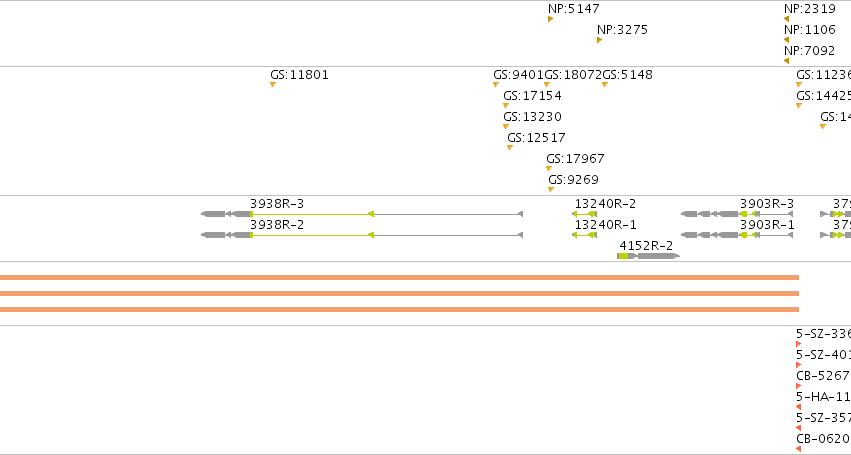Open the 3903R-3 transcript model
Viewport: 851px width, 455px height.
(x=737, y=214)
